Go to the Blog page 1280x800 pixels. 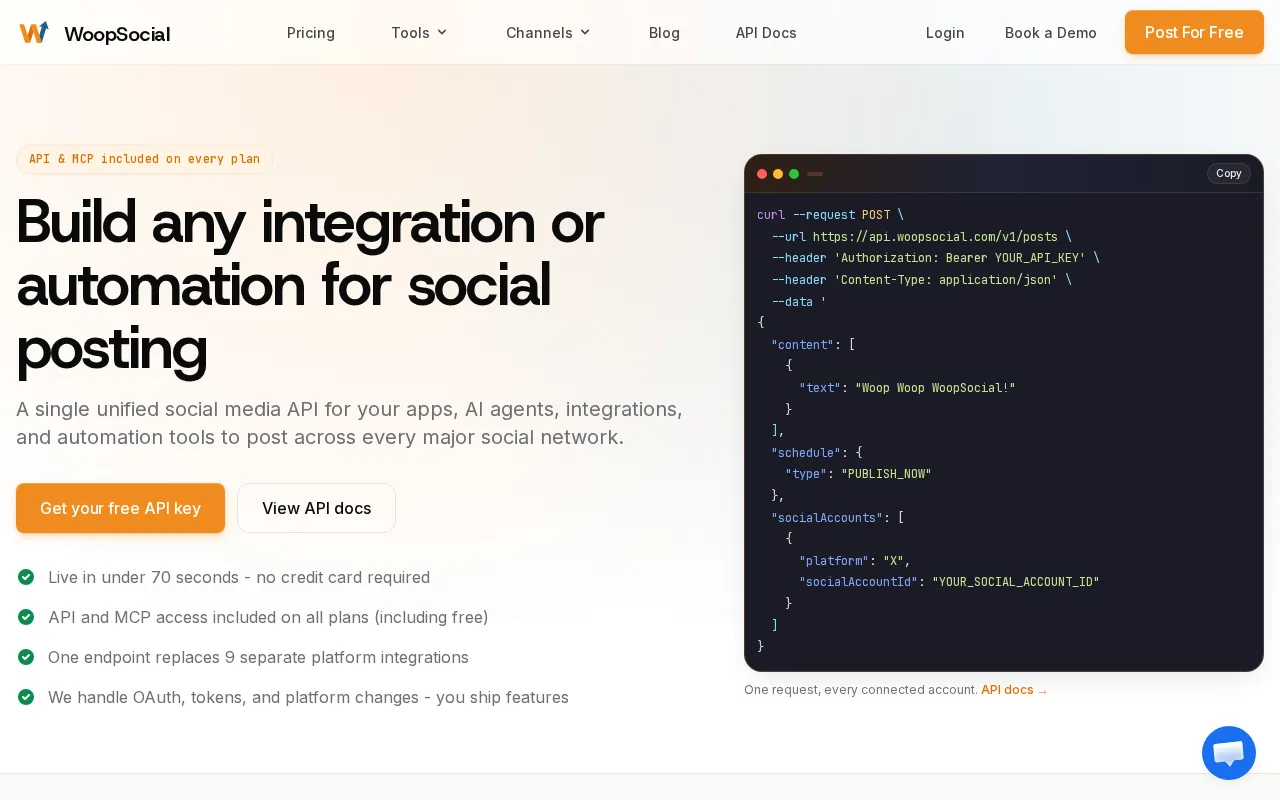click(664, 33)
